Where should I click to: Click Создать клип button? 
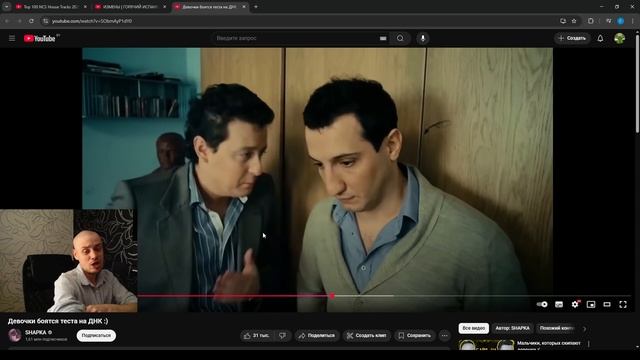click(367, 336)
